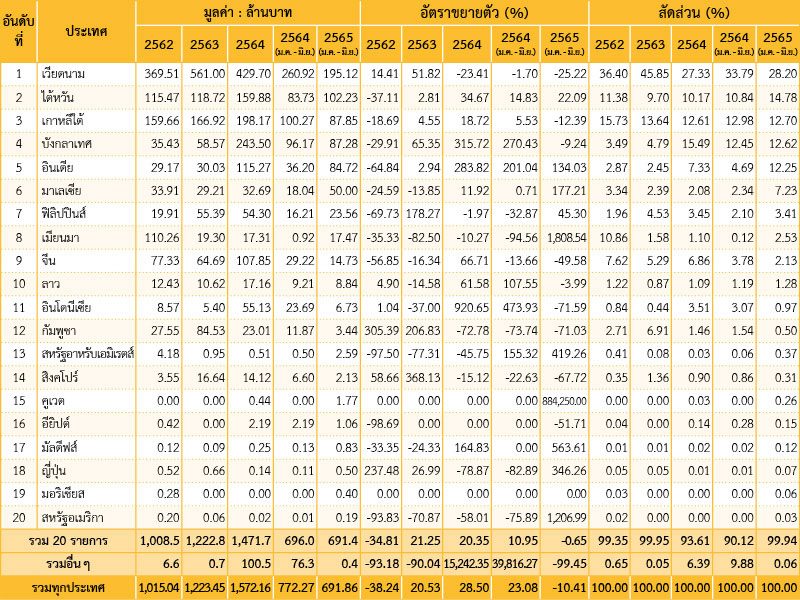This screenshot has width=800, height=600.
Task: Click กัมพูชา's growth rate 305.39
Action: pos(382,331)
